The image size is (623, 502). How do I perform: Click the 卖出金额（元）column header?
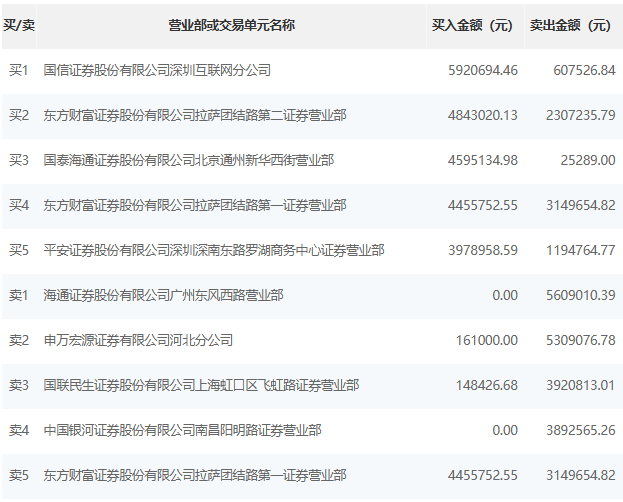coord(573,25)
